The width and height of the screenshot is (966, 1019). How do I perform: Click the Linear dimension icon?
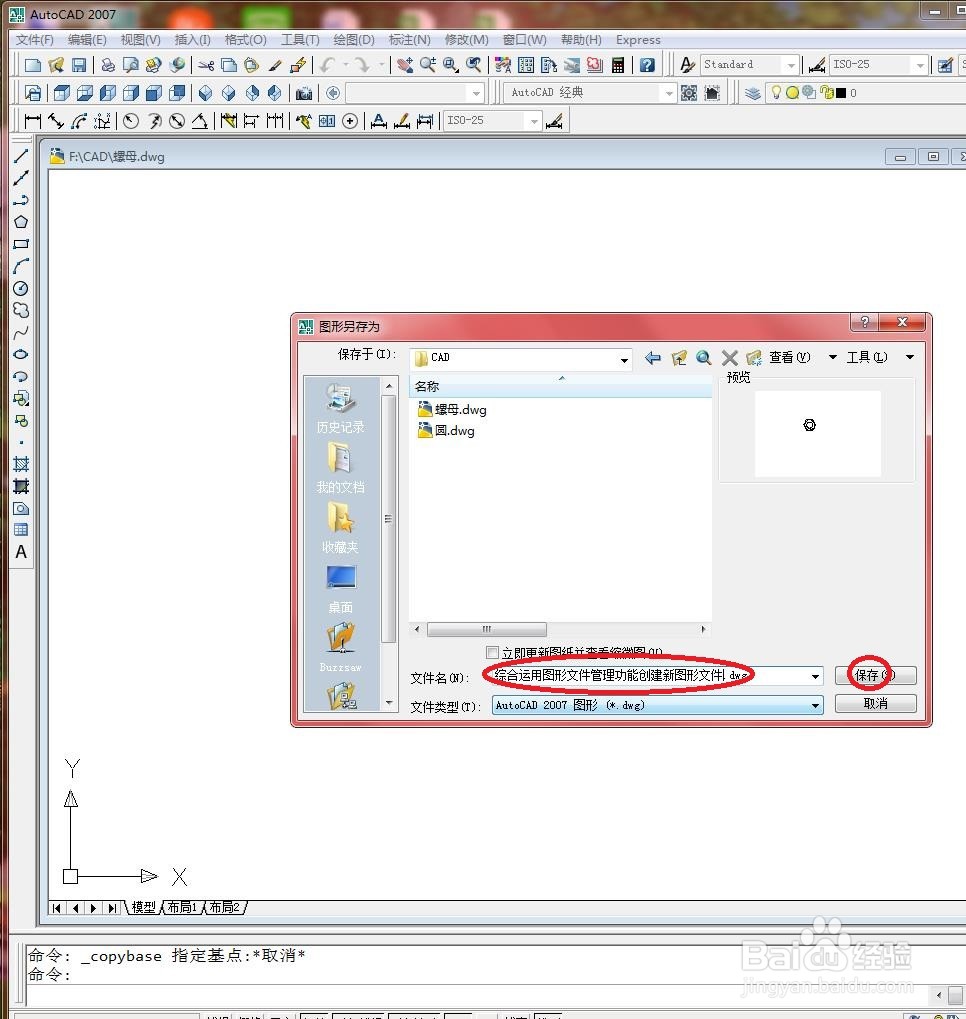pyautogui.click(x=33, y=121)
